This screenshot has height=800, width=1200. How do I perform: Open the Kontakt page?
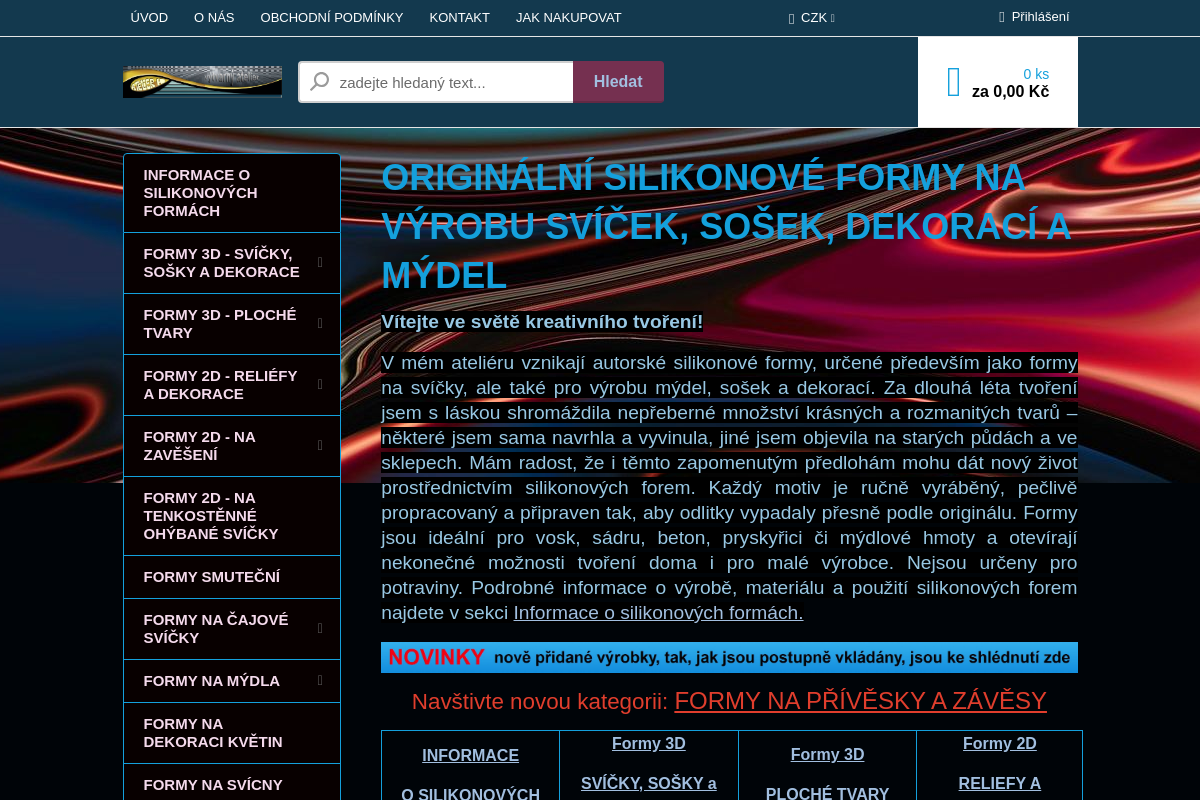pyautogui.click(x=459, y=18)
